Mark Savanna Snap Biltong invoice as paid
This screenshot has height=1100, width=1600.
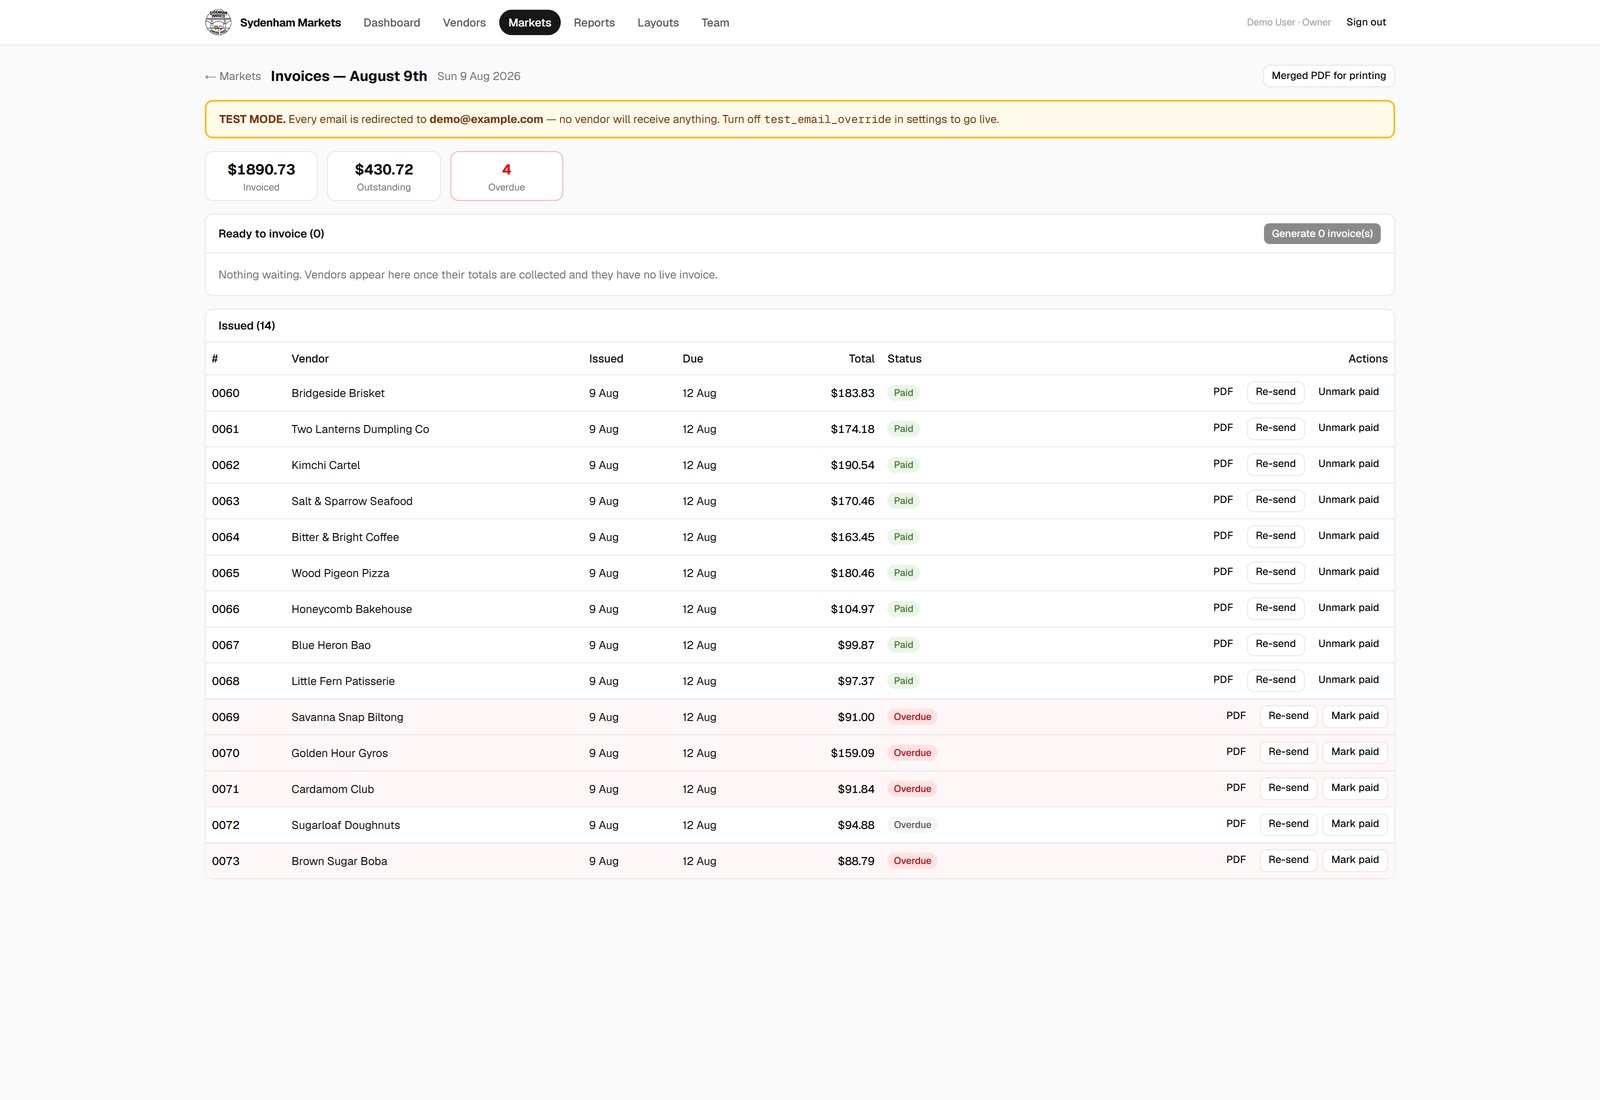(1354, 716)
